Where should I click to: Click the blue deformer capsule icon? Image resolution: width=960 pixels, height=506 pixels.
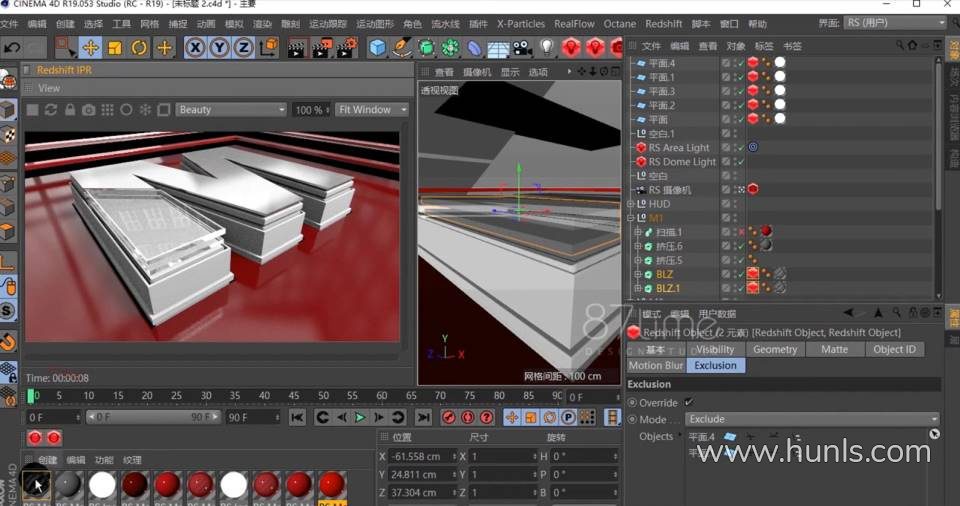point(474,48)
